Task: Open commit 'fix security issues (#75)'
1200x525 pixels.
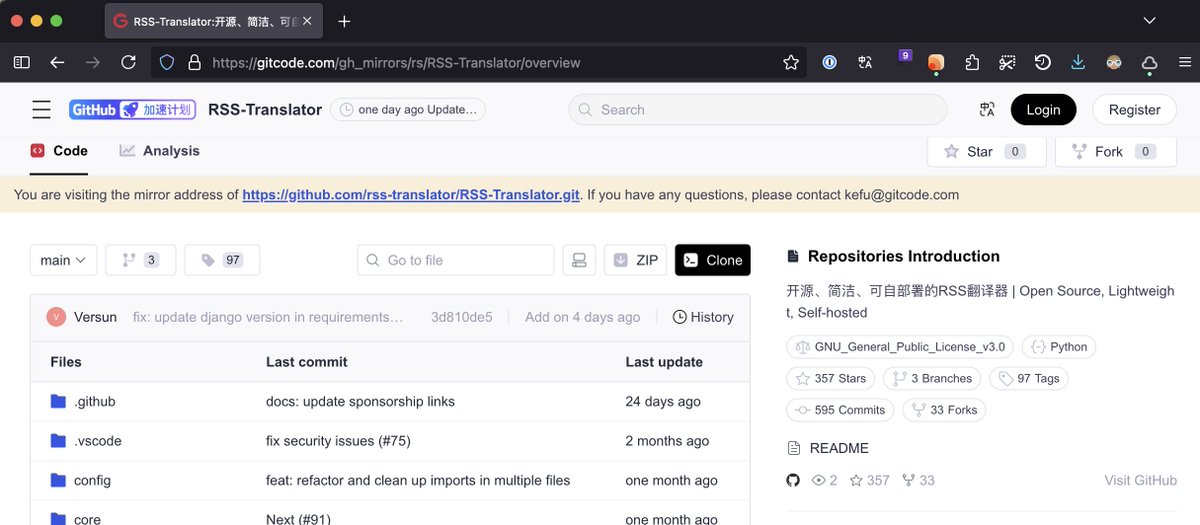Action: click(x=338, y=441)
